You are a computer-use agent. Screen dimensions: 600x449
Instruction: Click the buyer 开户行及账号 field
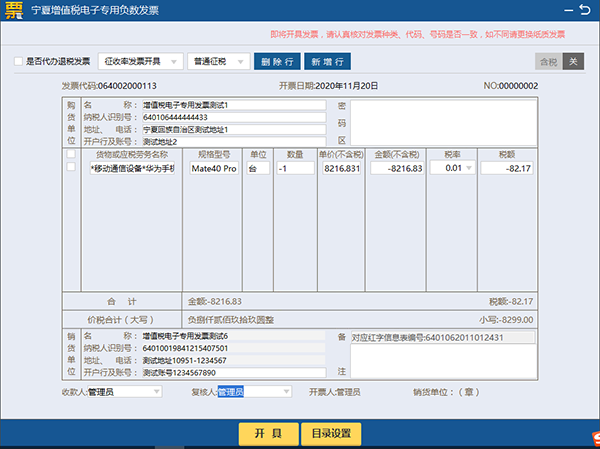click(x=234, y=141)
